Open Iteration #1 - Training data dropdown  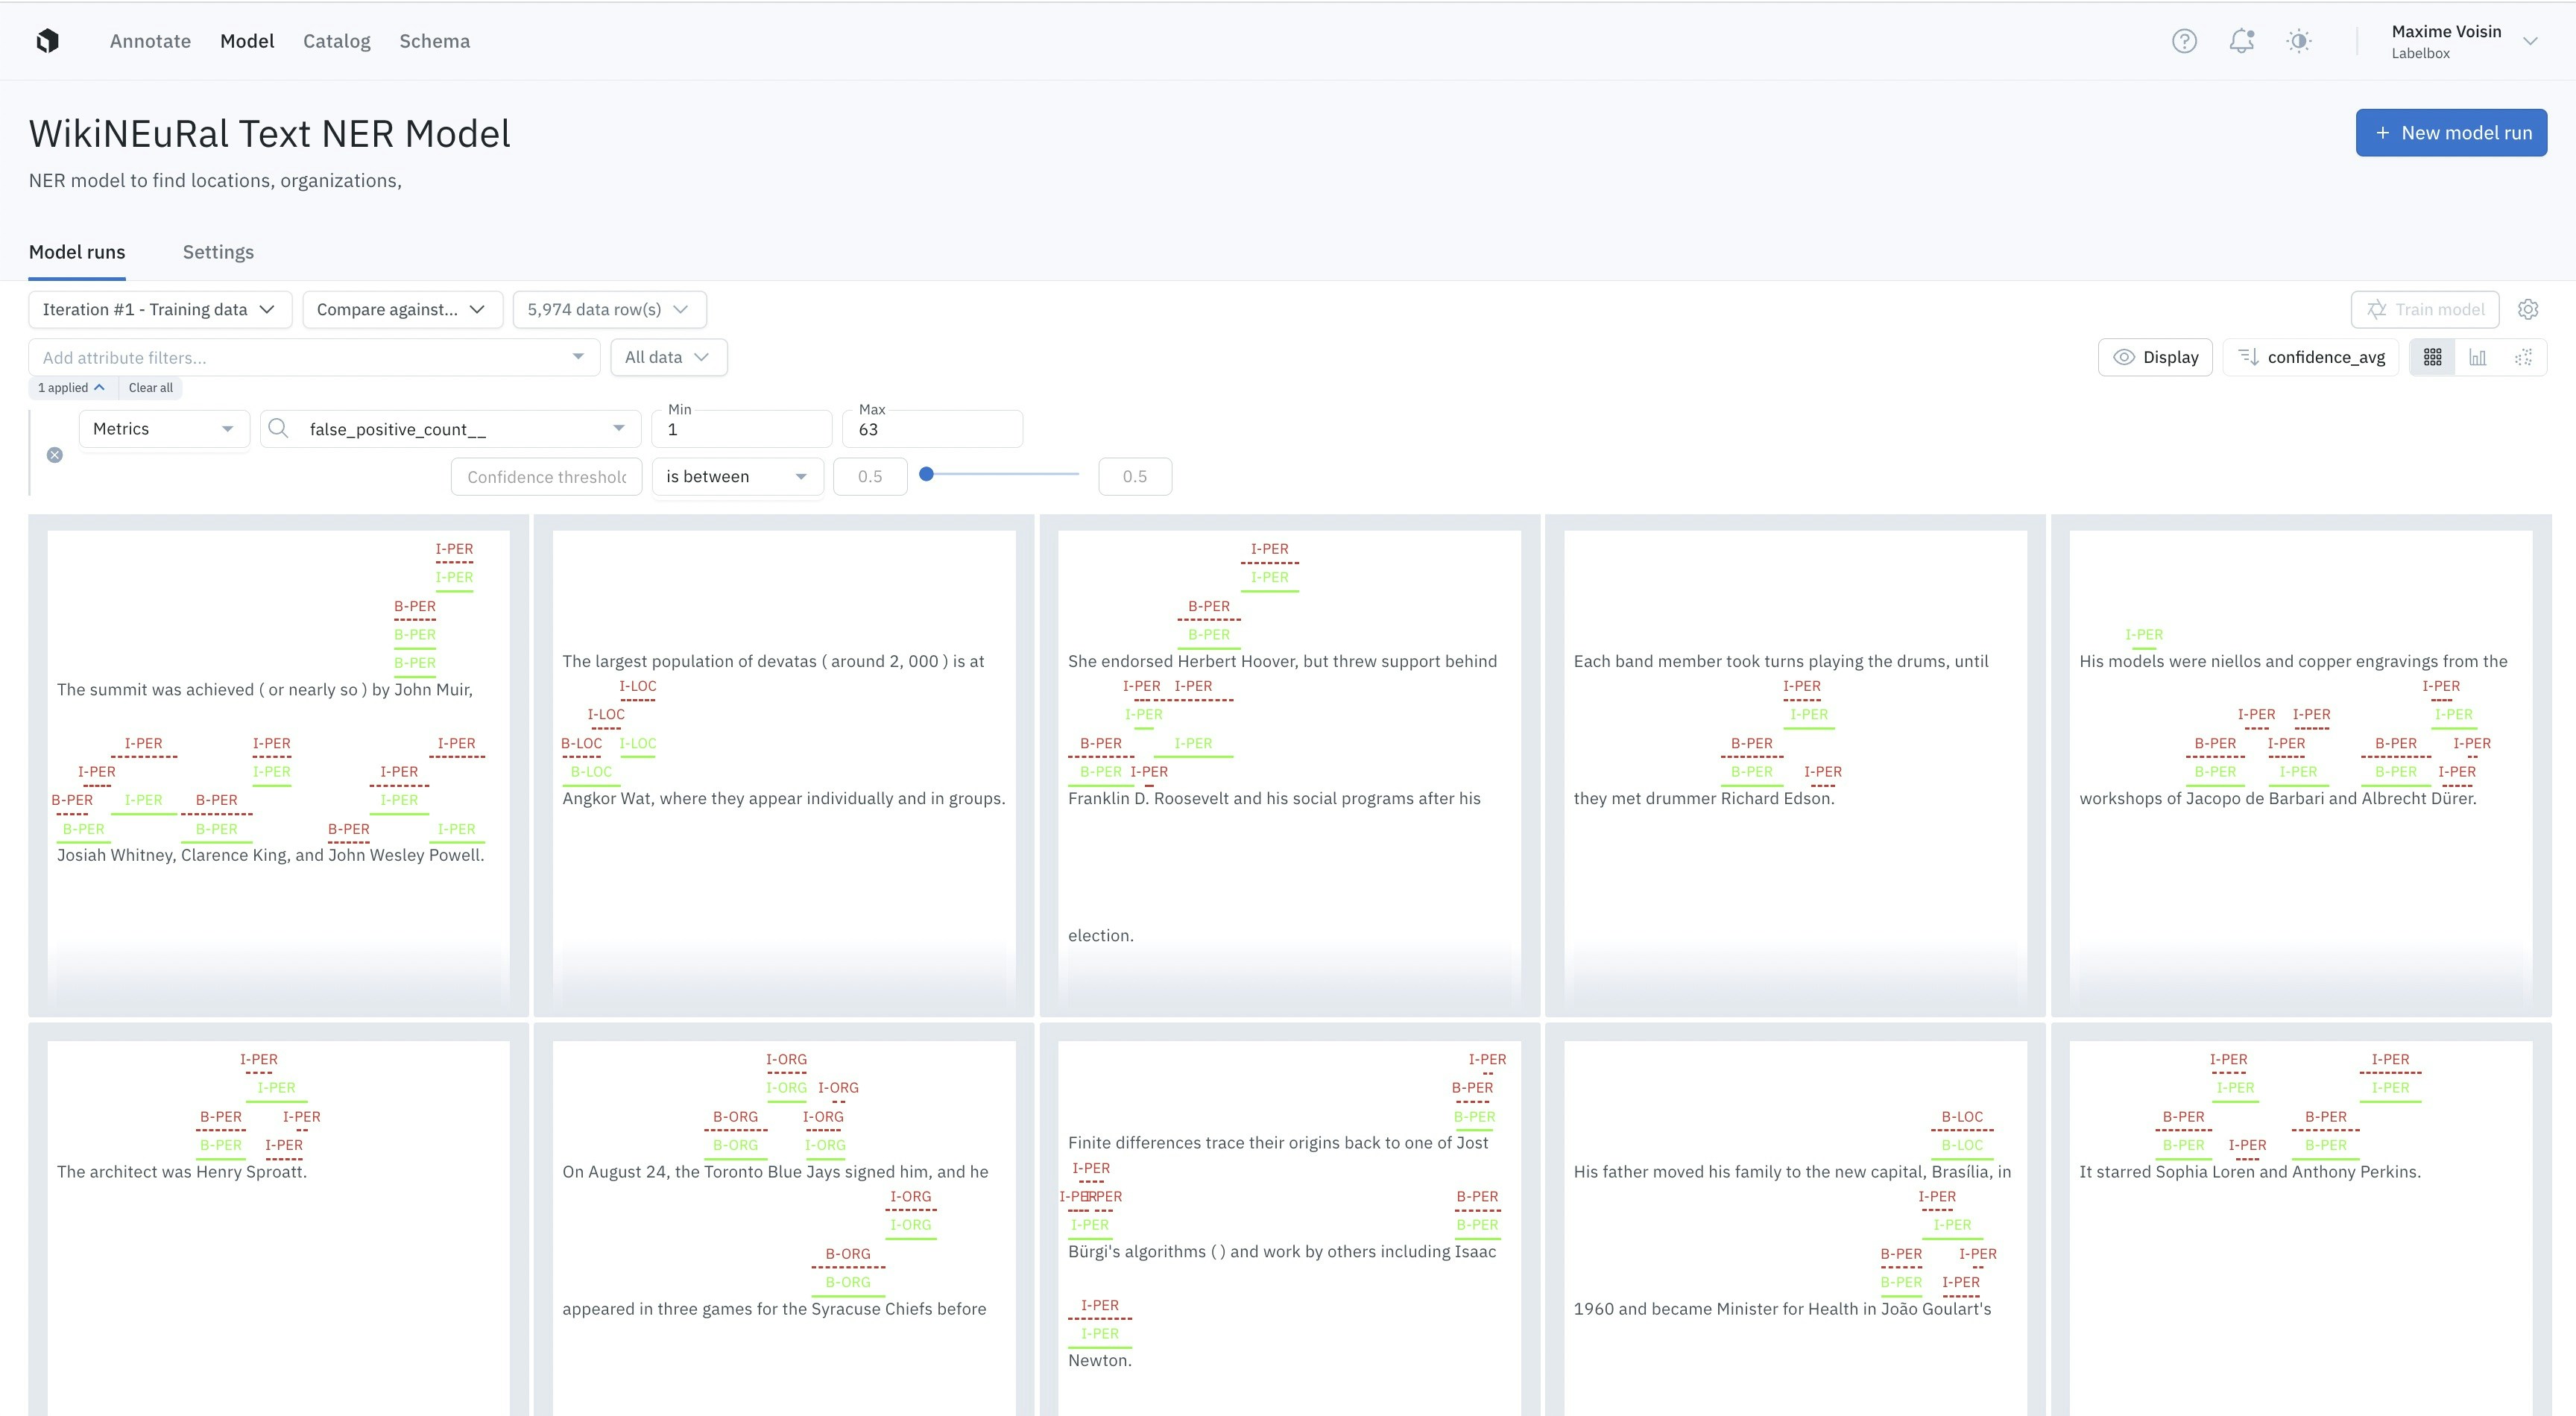(x=160, y=310)
